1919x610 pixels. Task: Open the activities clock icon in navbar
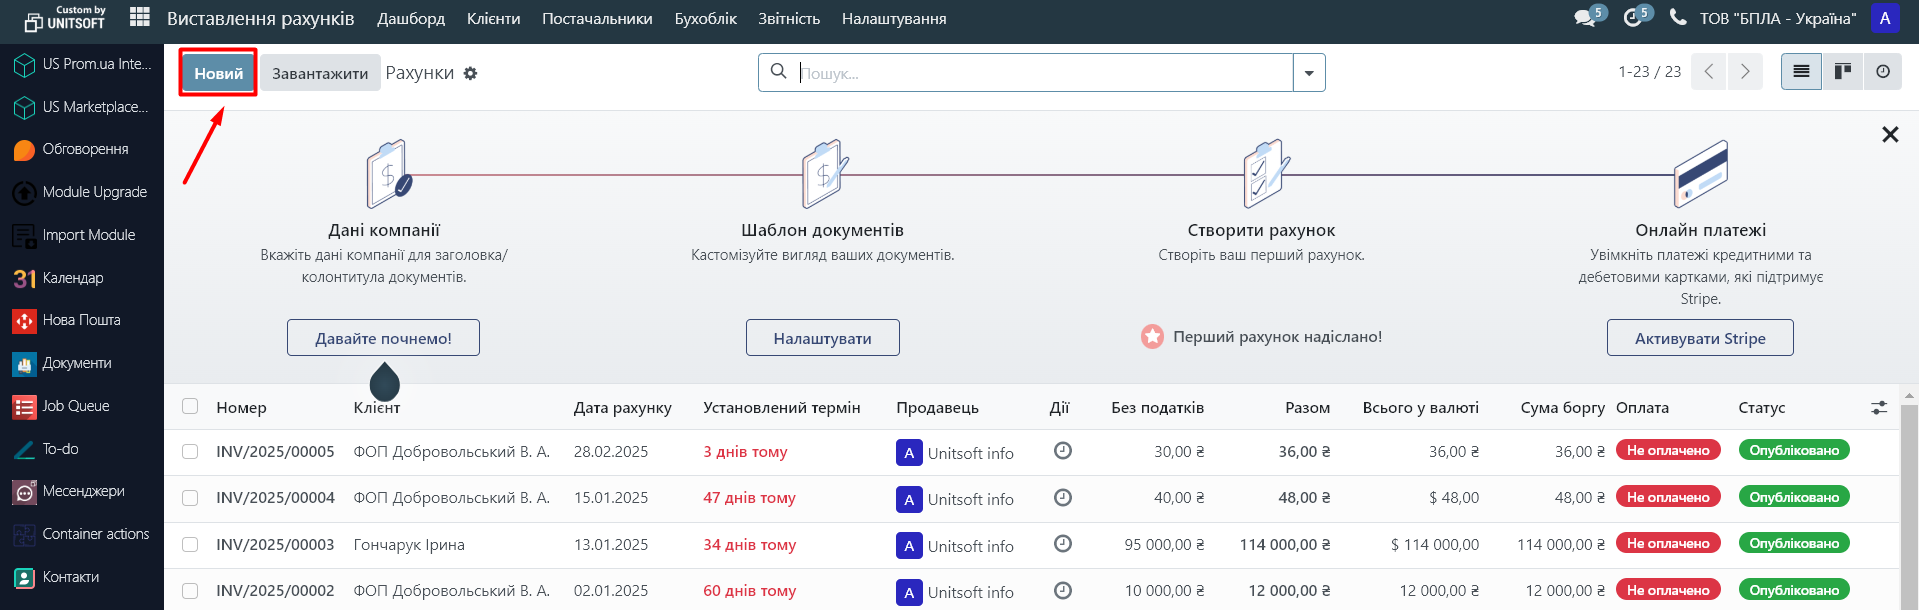[x=1633, y=18]
